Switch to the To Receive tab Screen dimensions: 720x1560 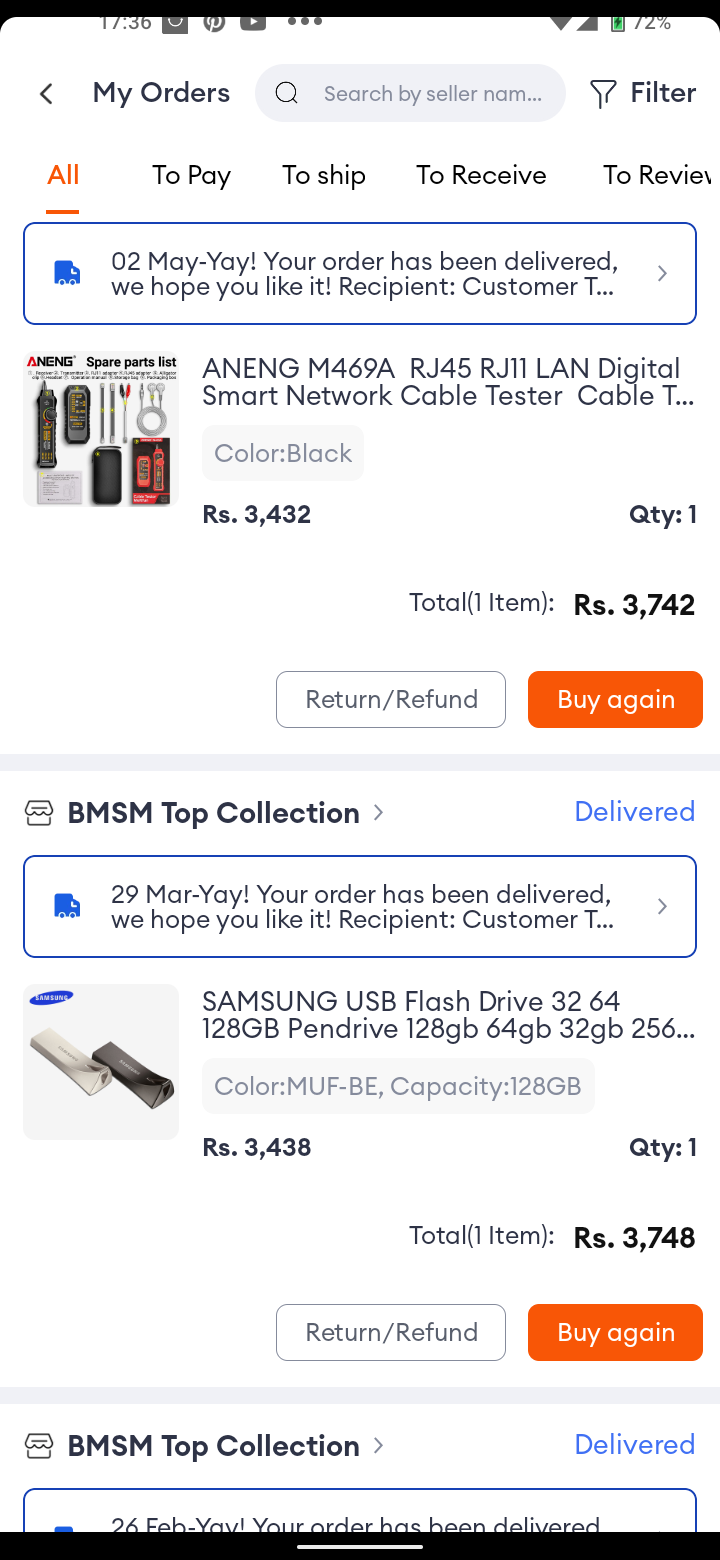click(481, 175)
